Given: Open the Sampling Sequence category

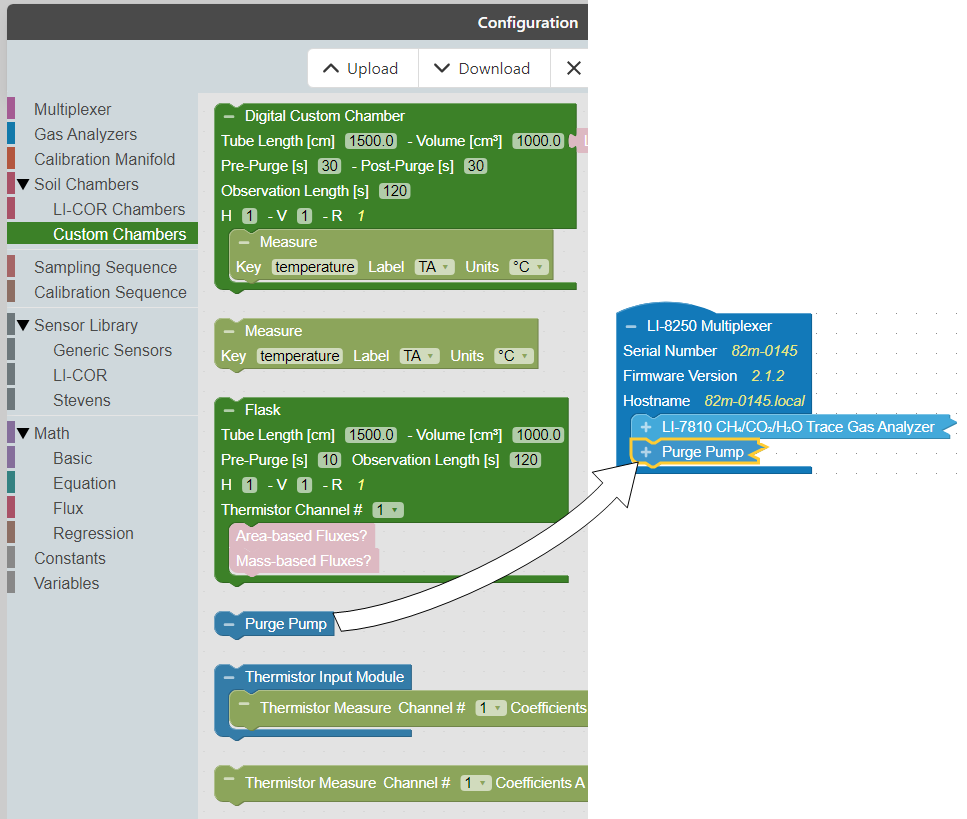Looking at the screenshot, I should point(105,267).
